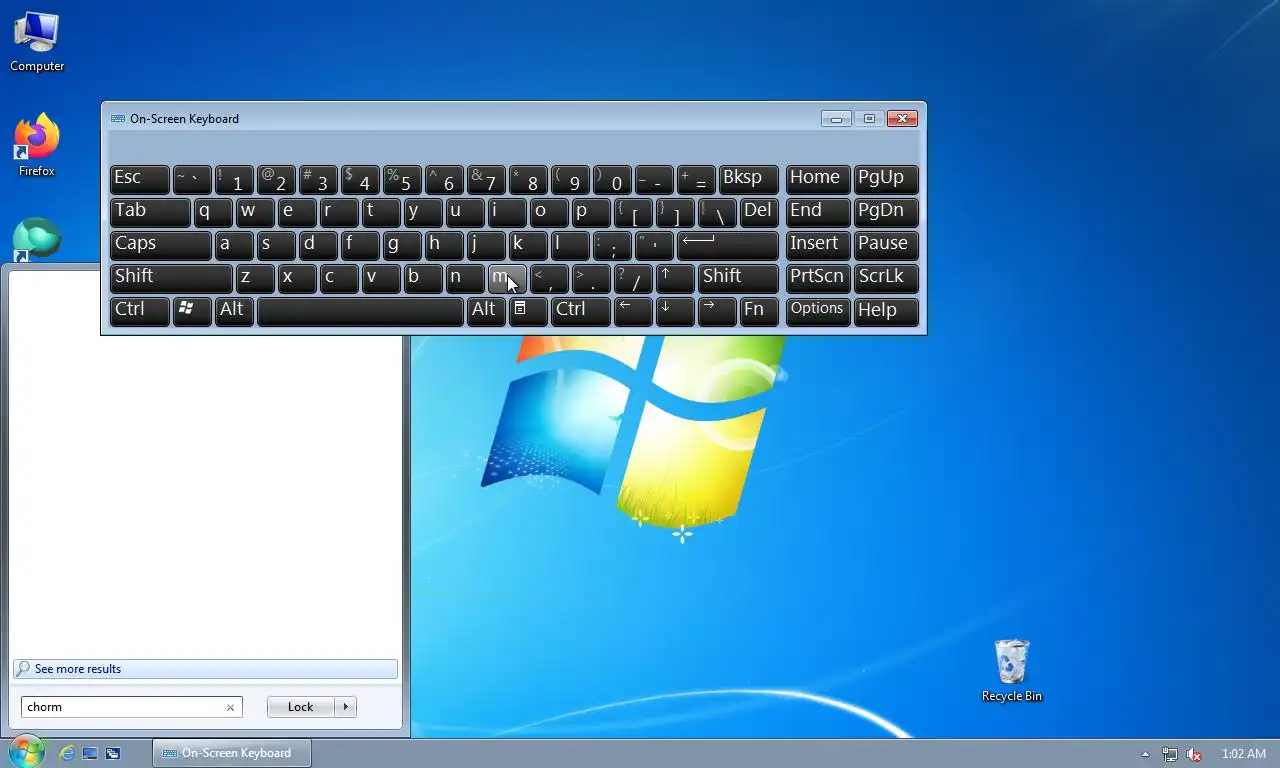
Task: Toggle the right Ctrl key
Action: click(x=580, y=311)
